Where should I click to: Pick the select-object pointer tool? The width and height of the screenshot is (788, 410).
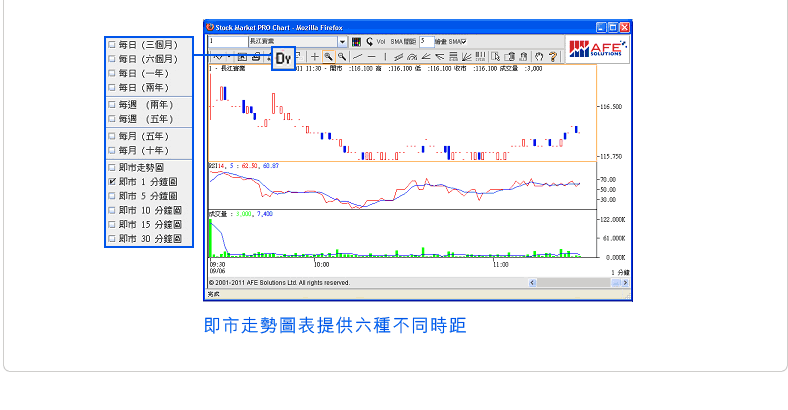tap(496, 57)
